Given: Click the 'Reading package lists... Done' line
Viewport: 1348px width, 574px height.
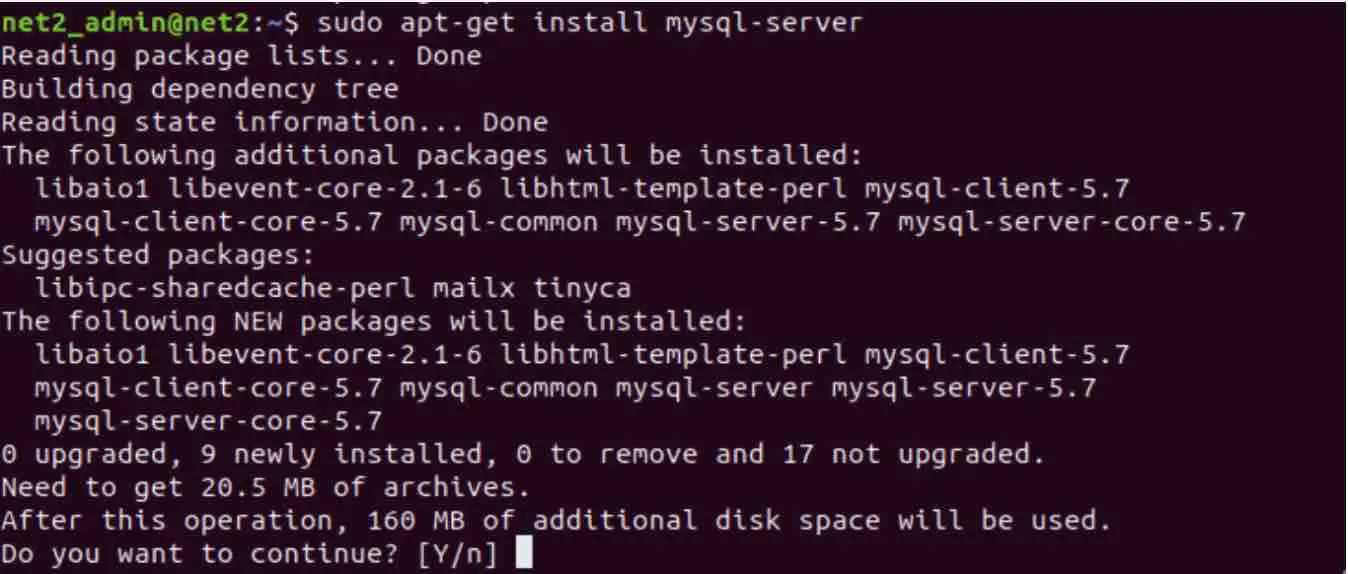Looking at the screenshot, I should pyautogui.click(x=241, y=56).
